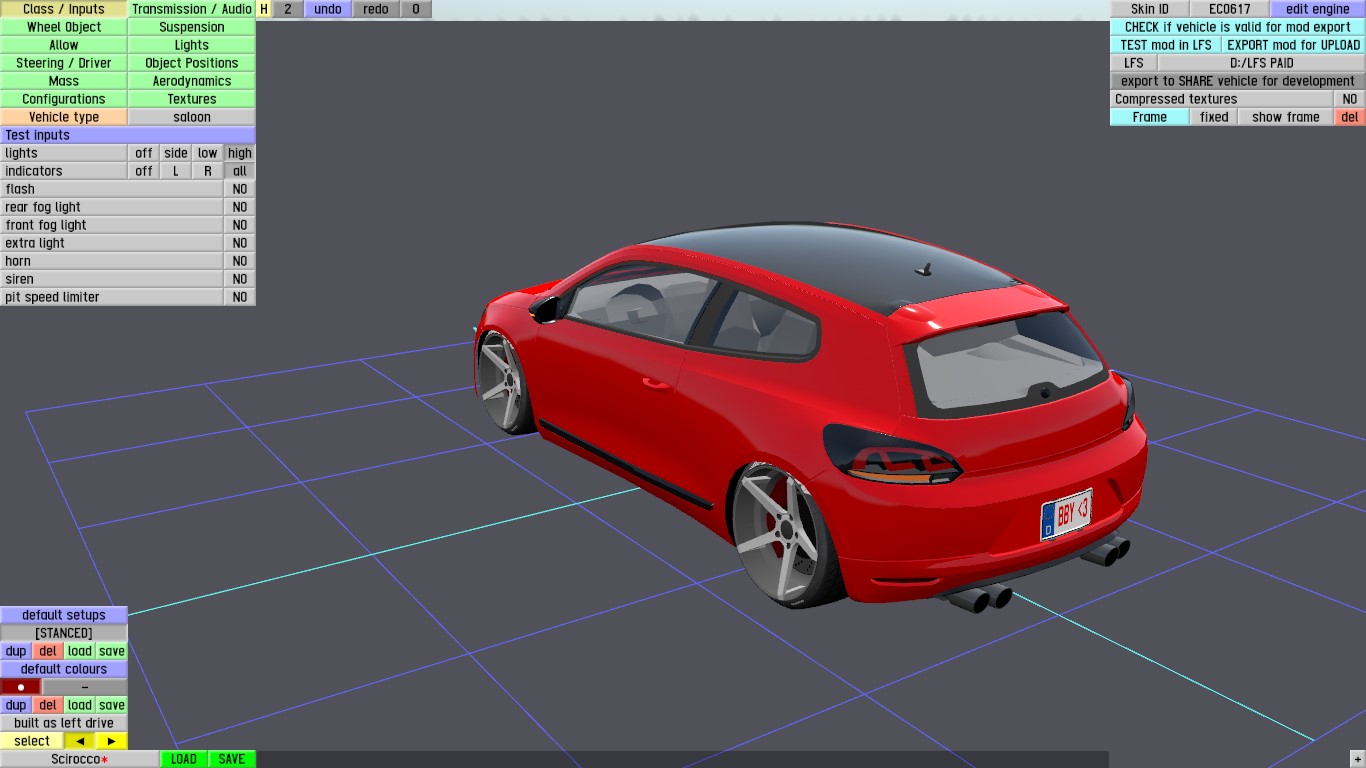Click the LFS folder button

[x=1134, y=63]
